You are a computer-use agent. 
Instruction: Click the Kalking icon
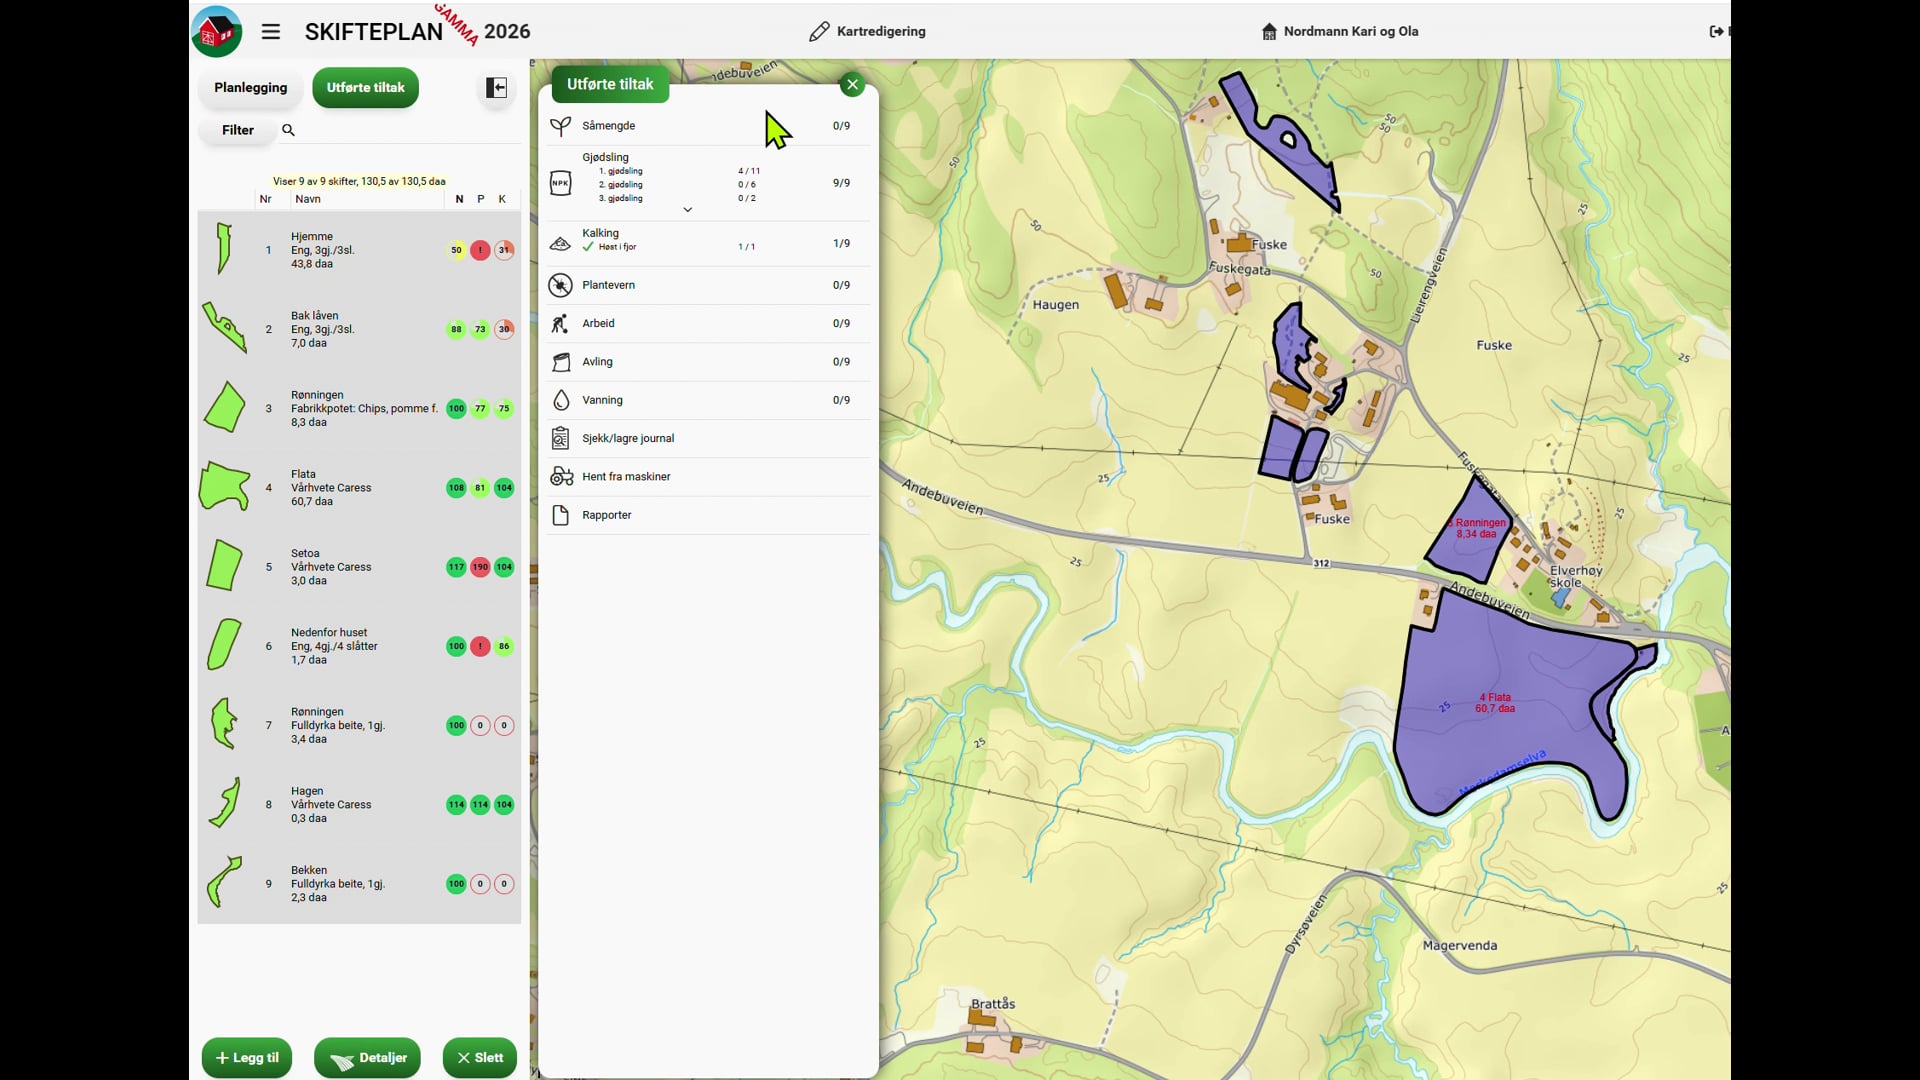pyautogui.click(x=561, y=244)
